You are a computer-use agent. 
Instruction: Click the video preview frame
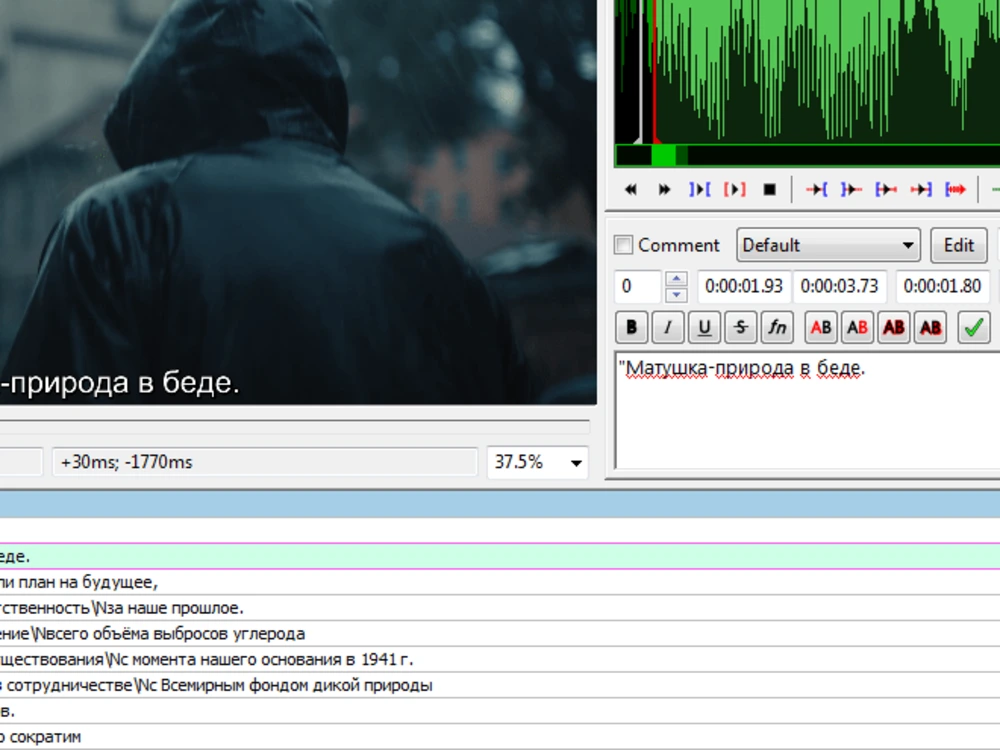click(x=298, y=202)
